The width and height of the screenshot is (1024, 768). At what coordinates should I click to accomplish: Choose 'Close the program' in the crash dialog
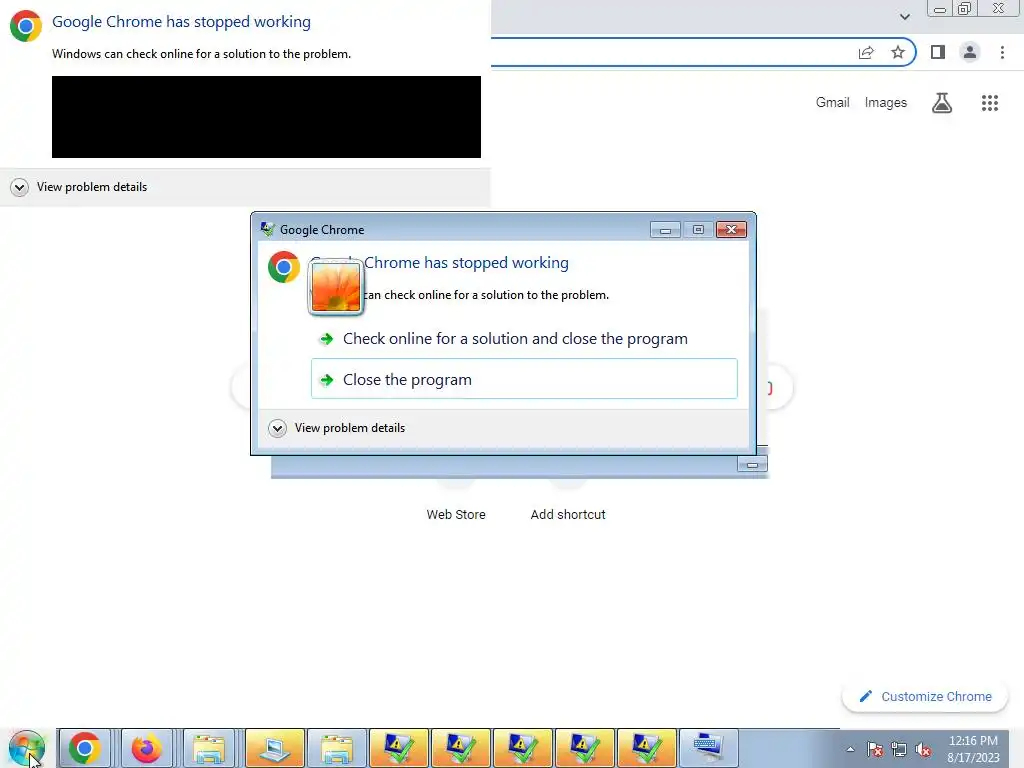524,379
